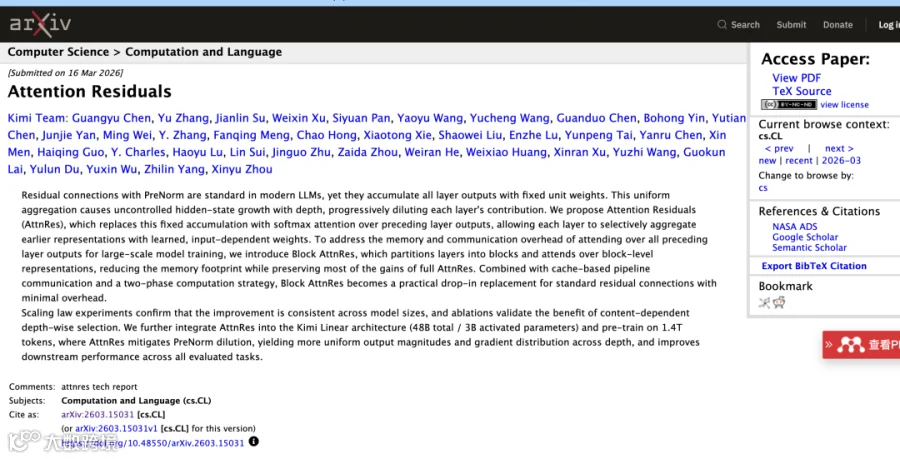Click the 'Submitted on 16 Mar 2026' dateline
The width and height of the screenshot is (900, 459).
(x=65, y=73)
